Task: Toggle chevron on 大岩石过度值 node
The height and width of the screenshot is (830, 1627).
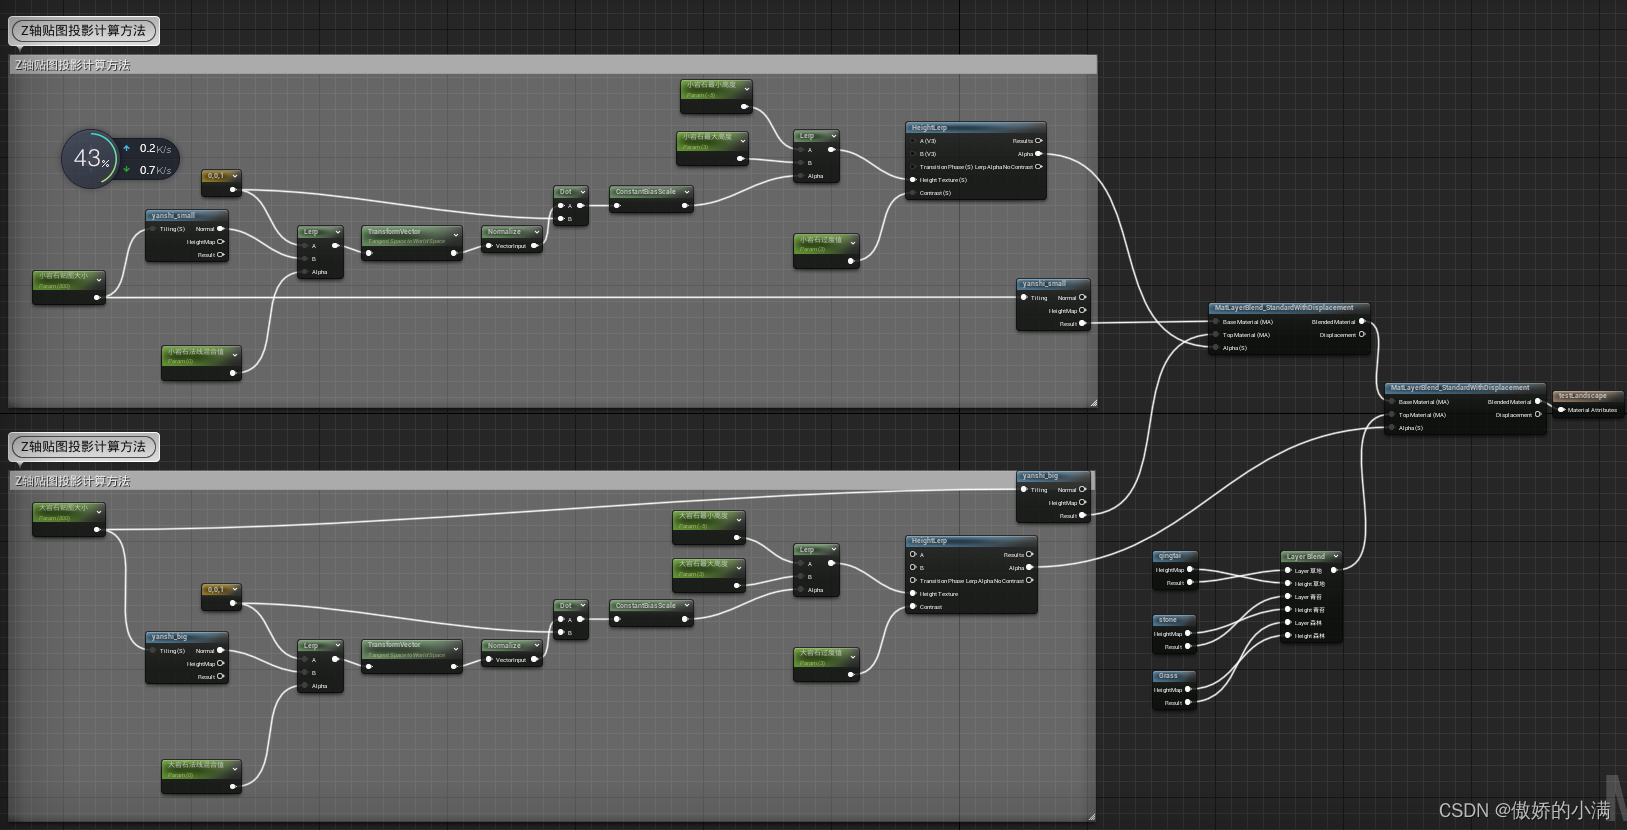Action: coord(852,657)
